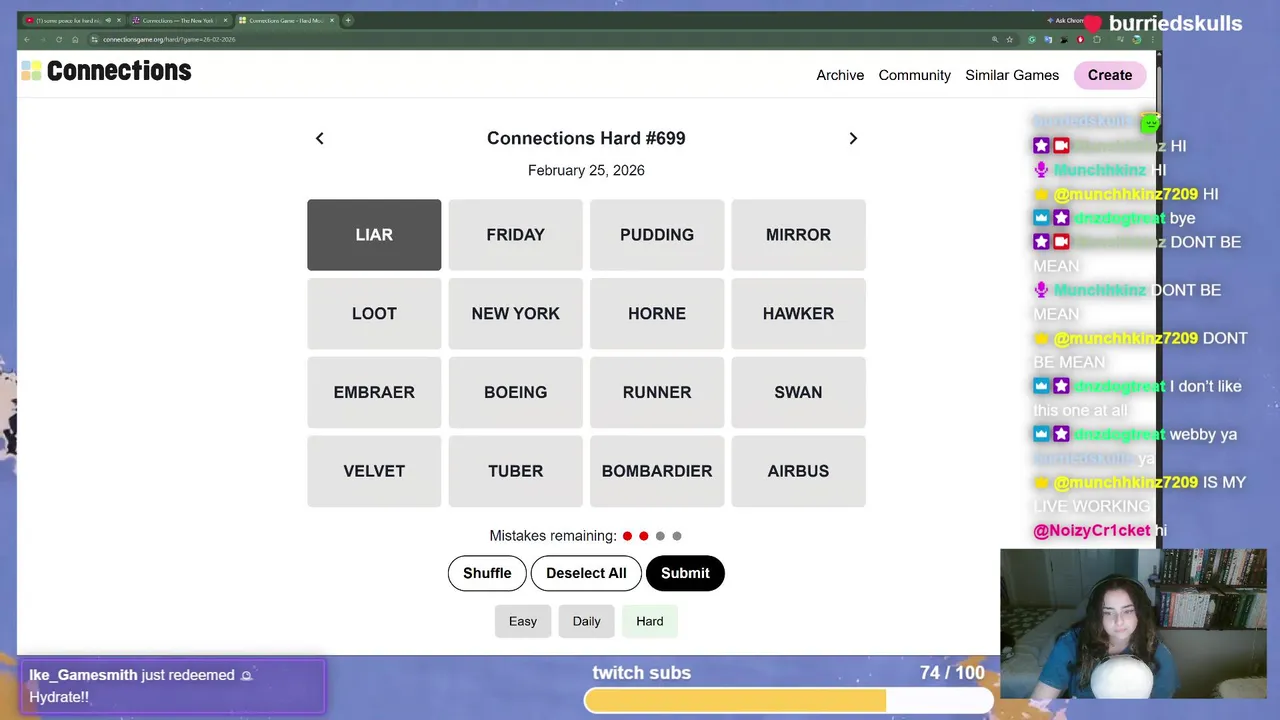Viewport: 1280px width, 720px height.
Task: Click the browser home icon
Action: 75,40
